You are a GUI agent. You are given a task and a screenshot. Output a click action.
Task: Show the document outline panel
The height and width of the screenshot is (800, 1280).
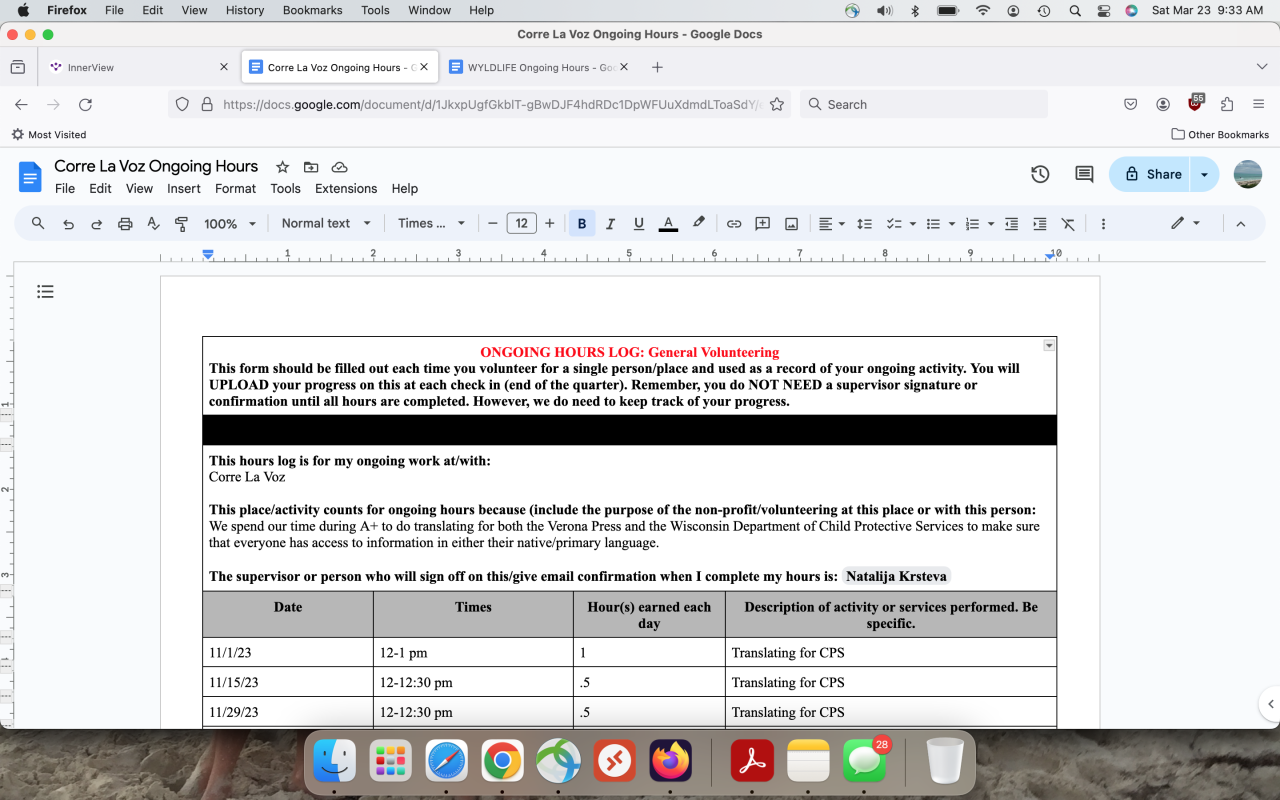coord(45,292)
